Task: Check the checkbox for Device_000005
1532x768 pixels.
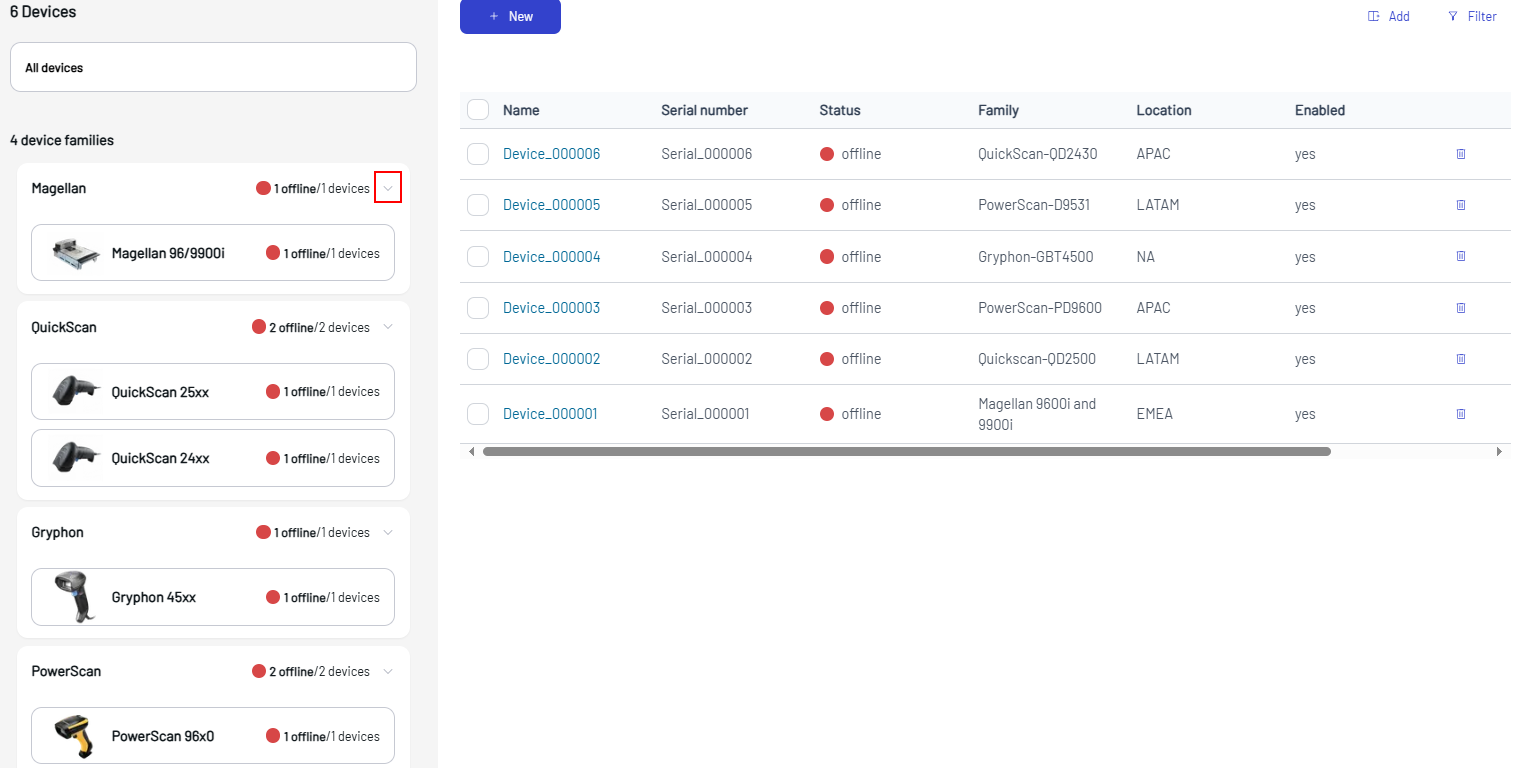Action: click(x=477, y=204)
